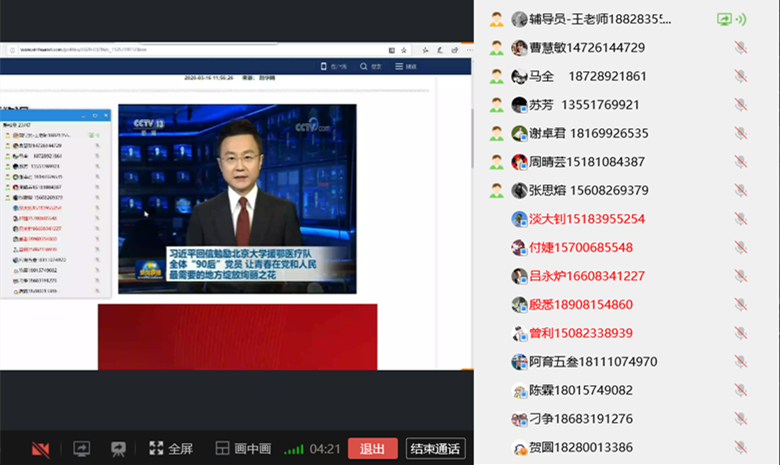Select participant 淡大钊 shown in red
Screen dimensions: 780x465
(x=586, y=219)
